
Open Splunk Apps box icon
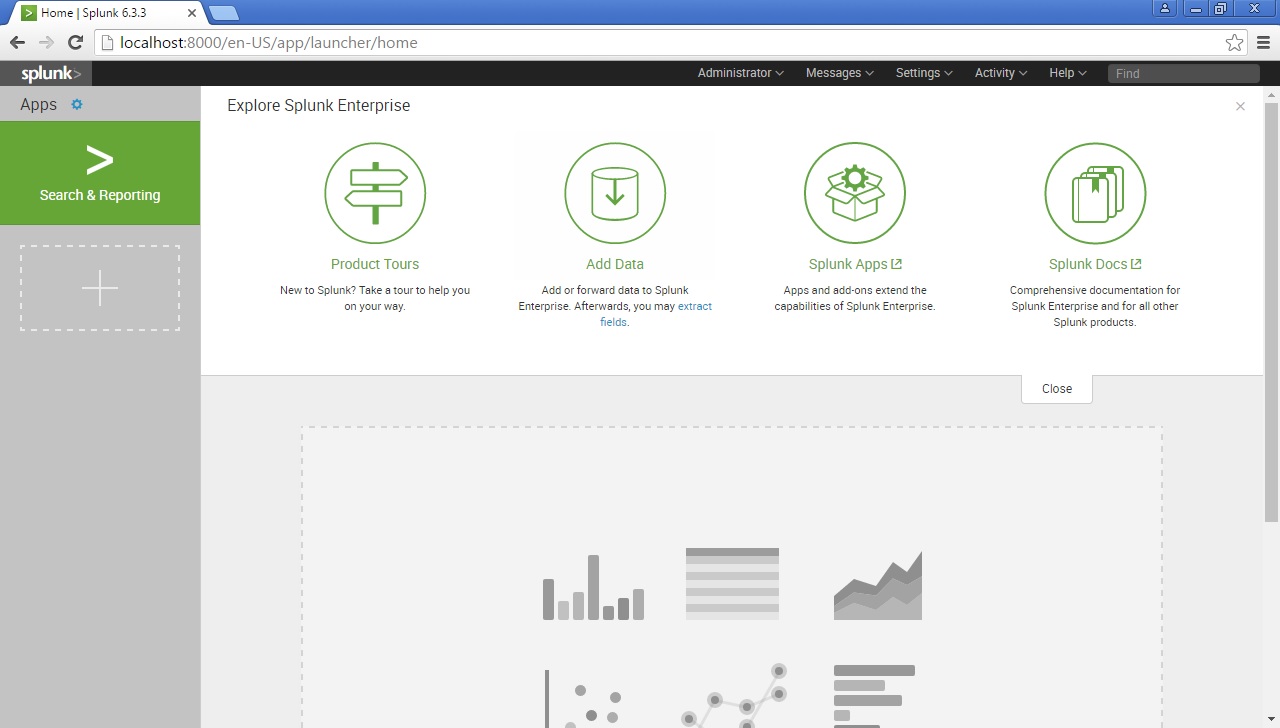click(x=855, y=193)
